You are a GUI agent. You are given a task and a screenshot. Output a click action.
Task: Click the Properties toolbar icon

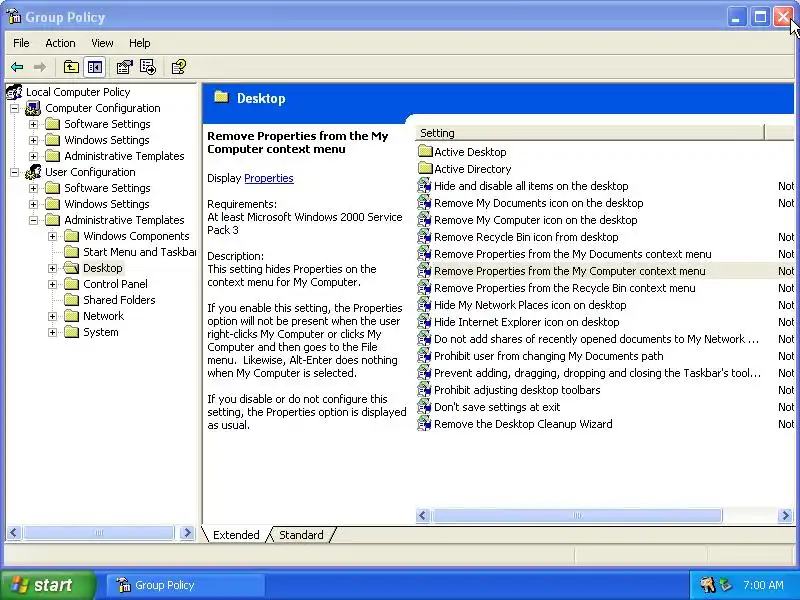tap(124, 67)
